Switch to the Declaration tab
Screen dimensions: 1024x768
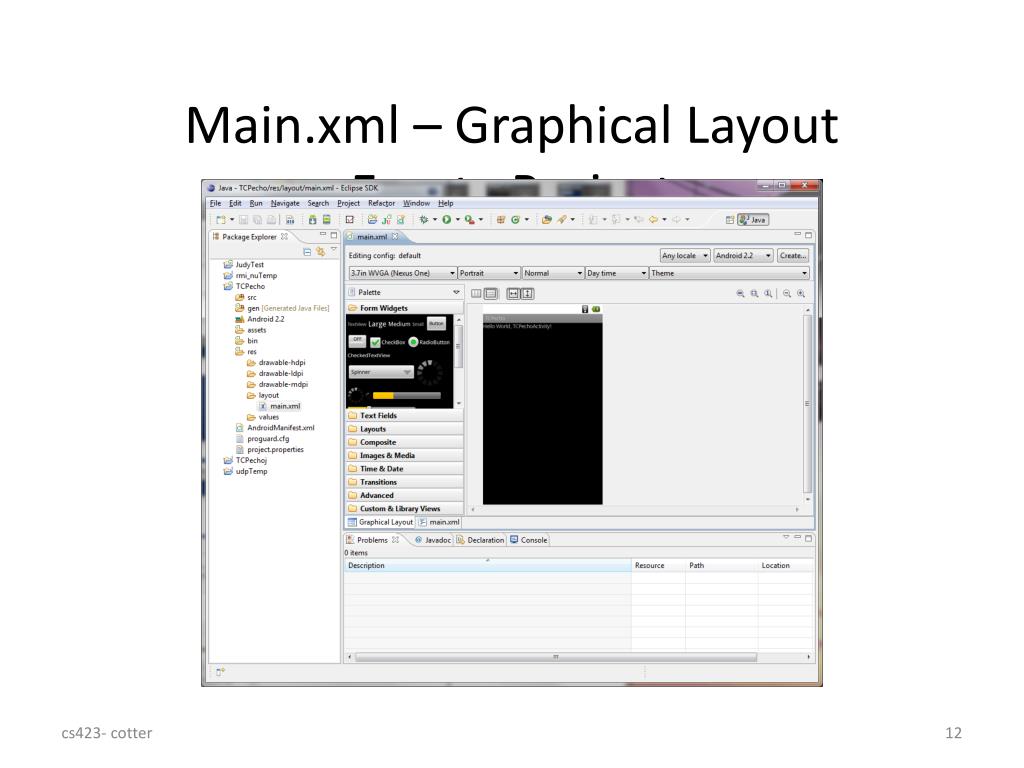click(x=480, y=540)
